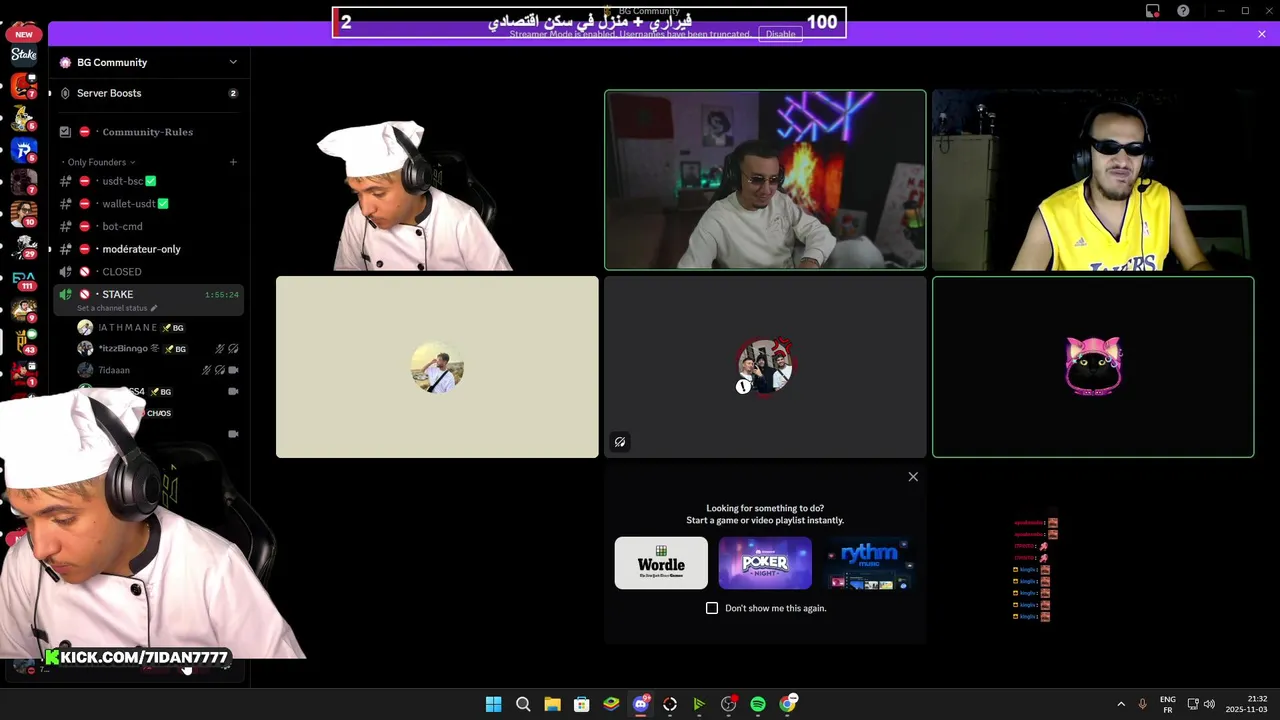Start the Wordle activity

661,563
